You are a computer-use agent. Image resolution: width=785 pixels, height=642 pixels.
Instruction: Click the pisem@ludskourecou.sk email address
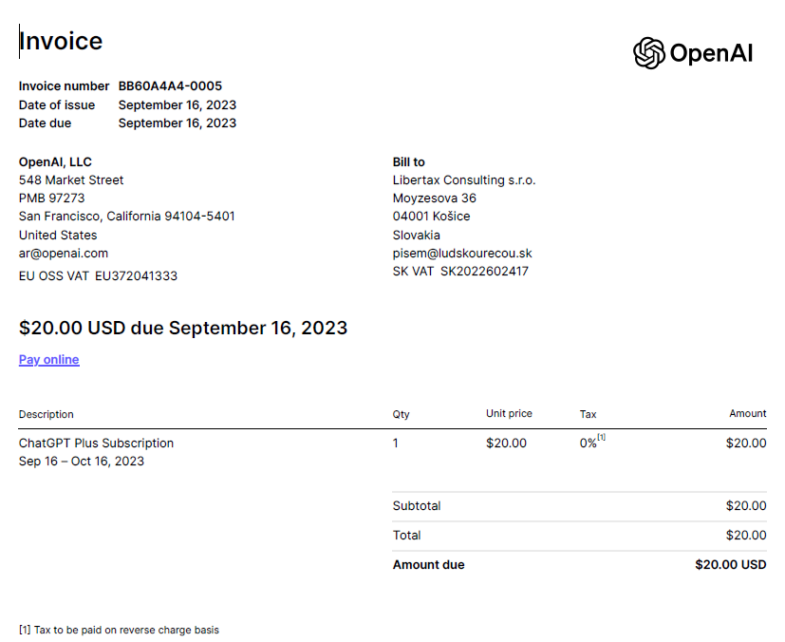point(462,253)
